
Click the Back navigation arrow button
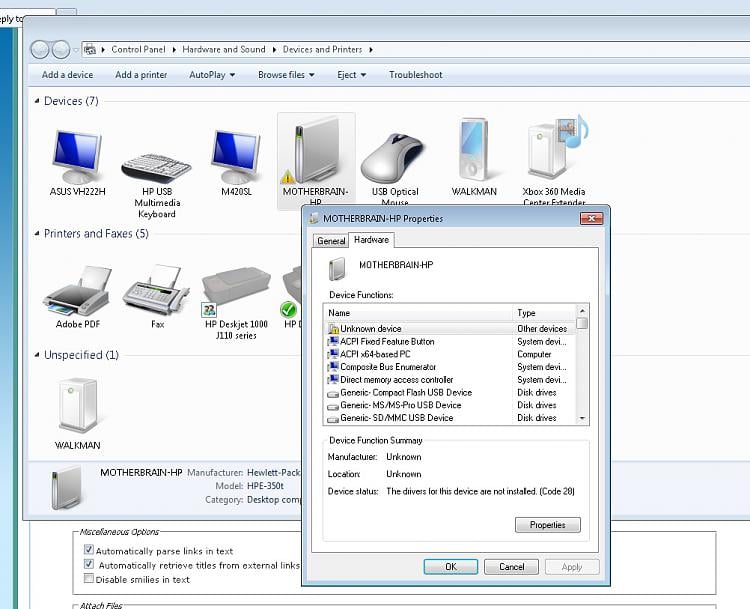(x=40, y=49)
